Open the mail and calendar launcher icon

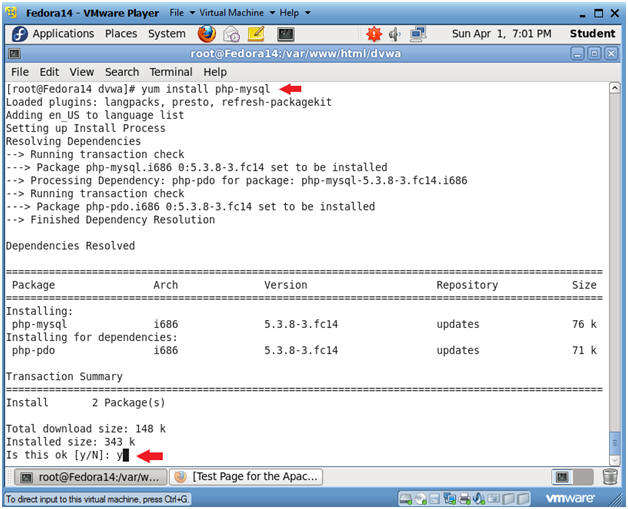pyautogui.click(x=231, y=34)
